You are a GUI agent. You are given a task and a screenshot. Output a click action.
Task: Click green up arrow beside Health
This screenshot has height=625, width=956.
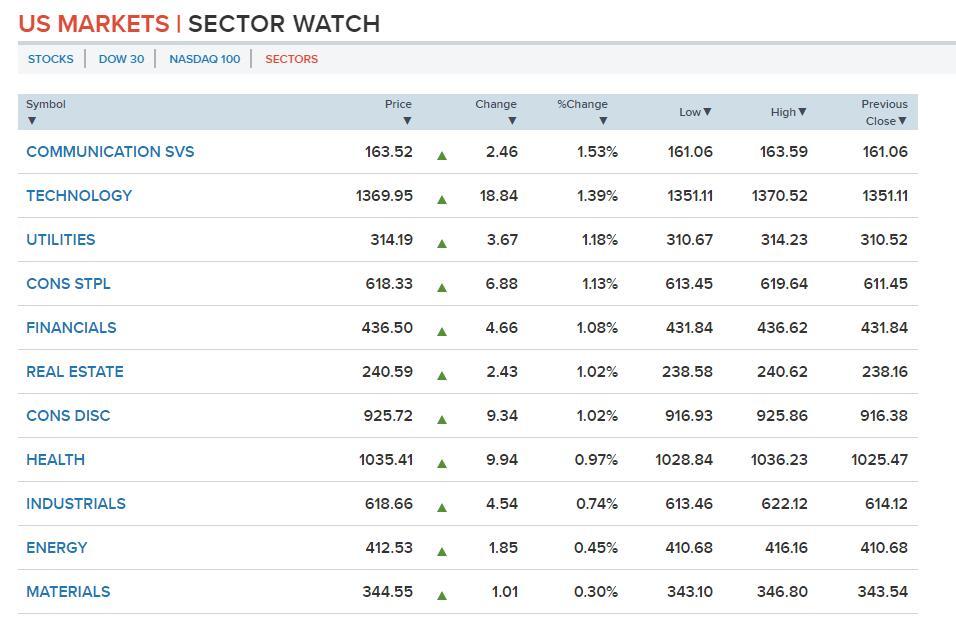(442, 463)
